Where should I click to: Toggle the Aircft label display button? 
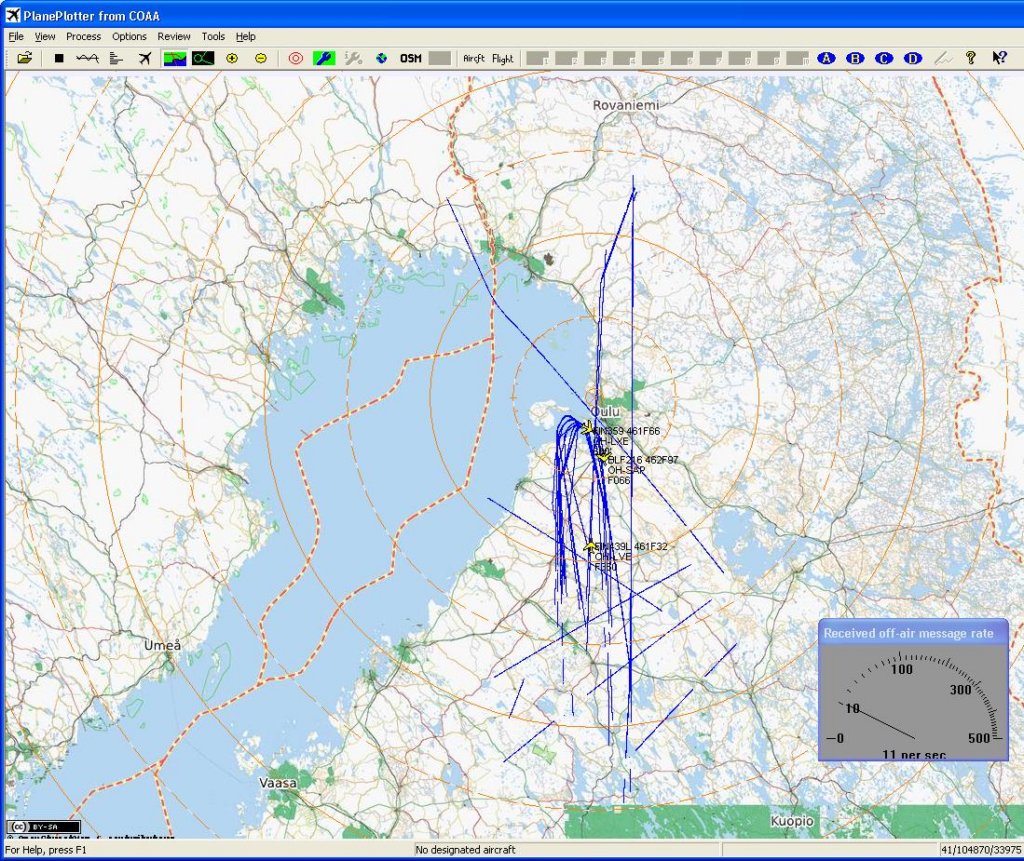click(x=473, y=58)
